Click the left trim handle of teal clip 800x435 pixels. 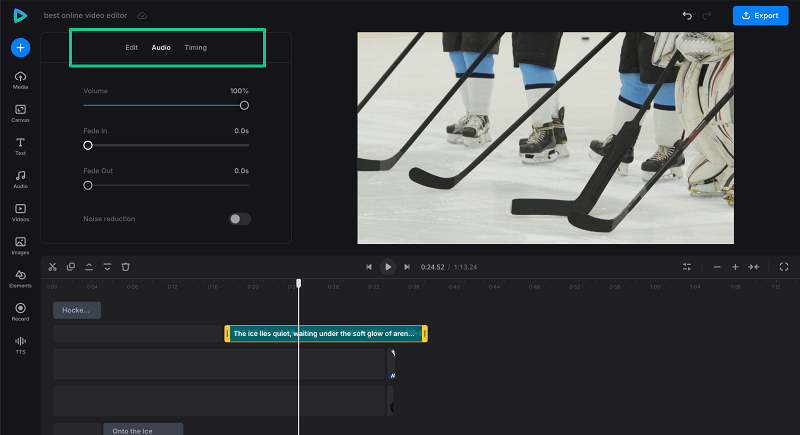coord(227,334)
